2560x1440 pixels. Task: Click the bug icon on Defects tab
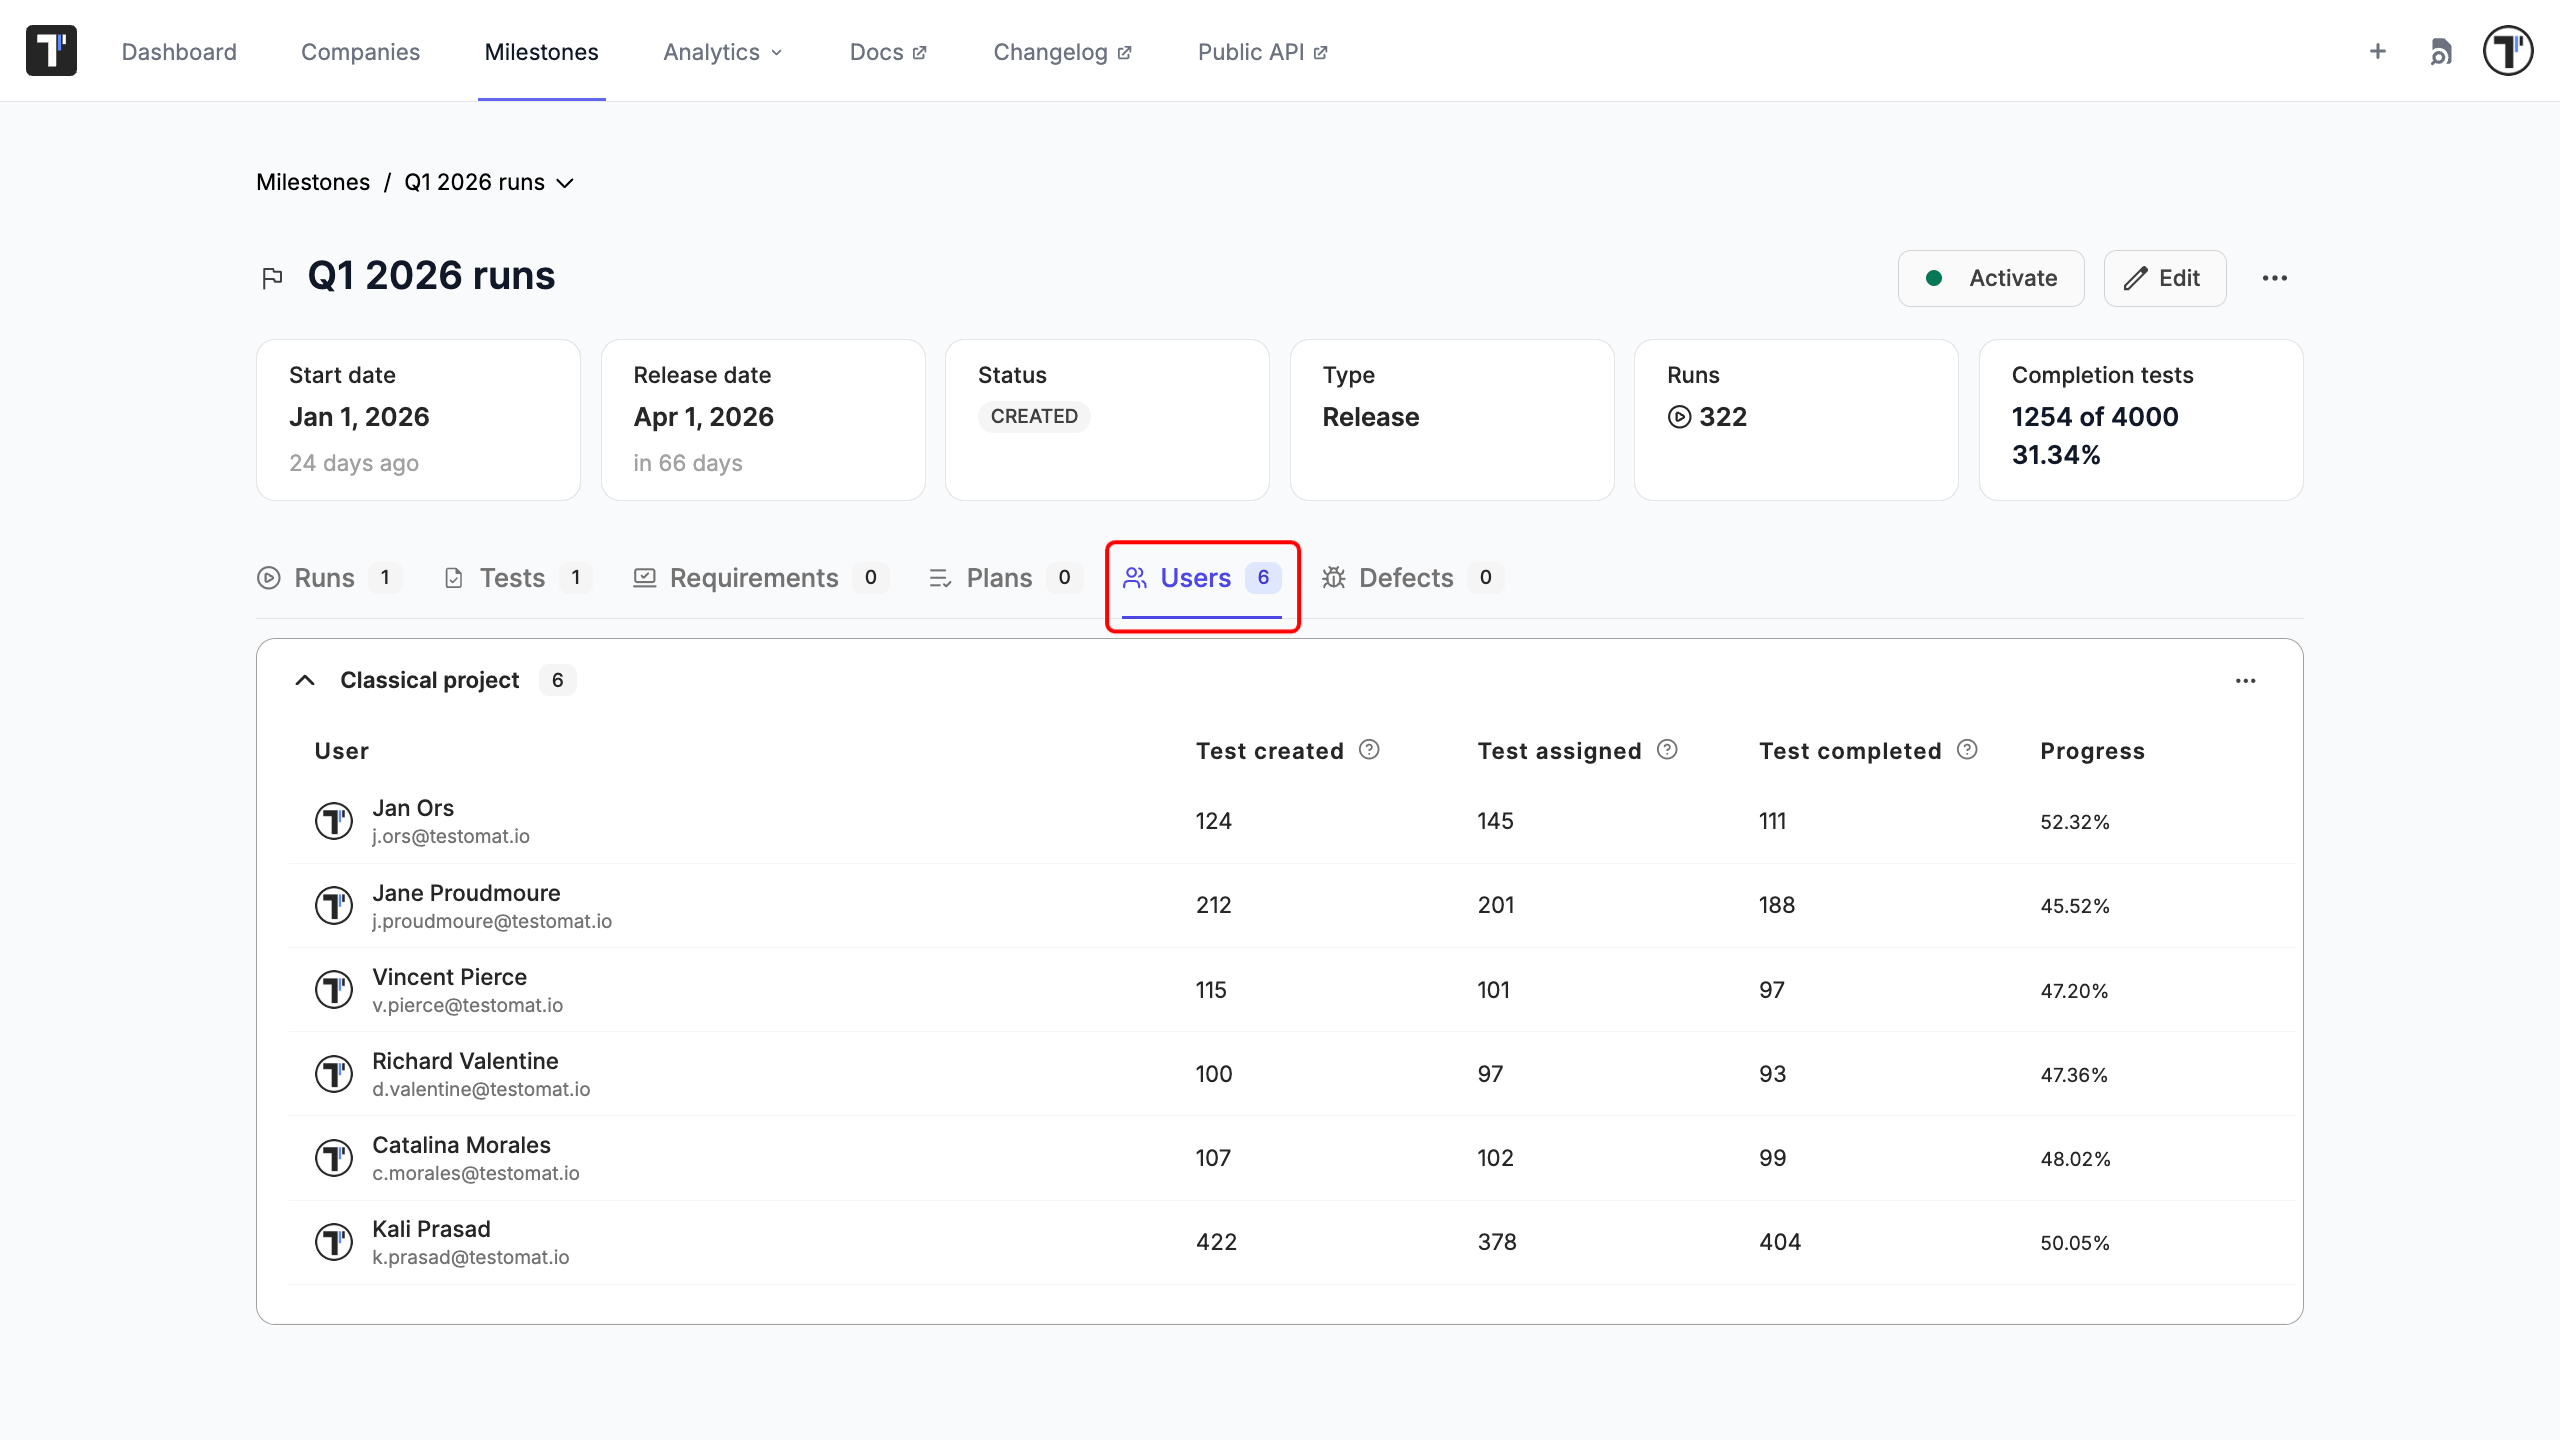[x=1334, y=578]
